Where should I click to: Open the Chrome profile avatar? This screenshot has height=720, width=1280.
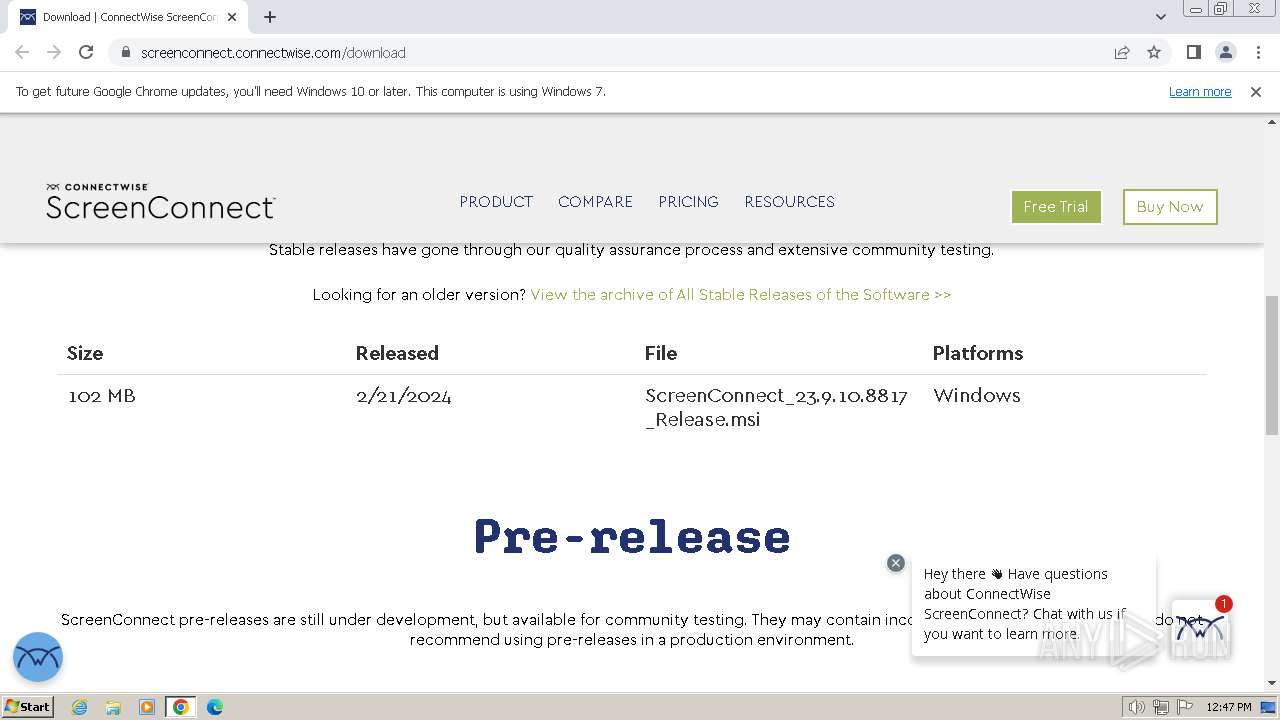[1225, 52]
